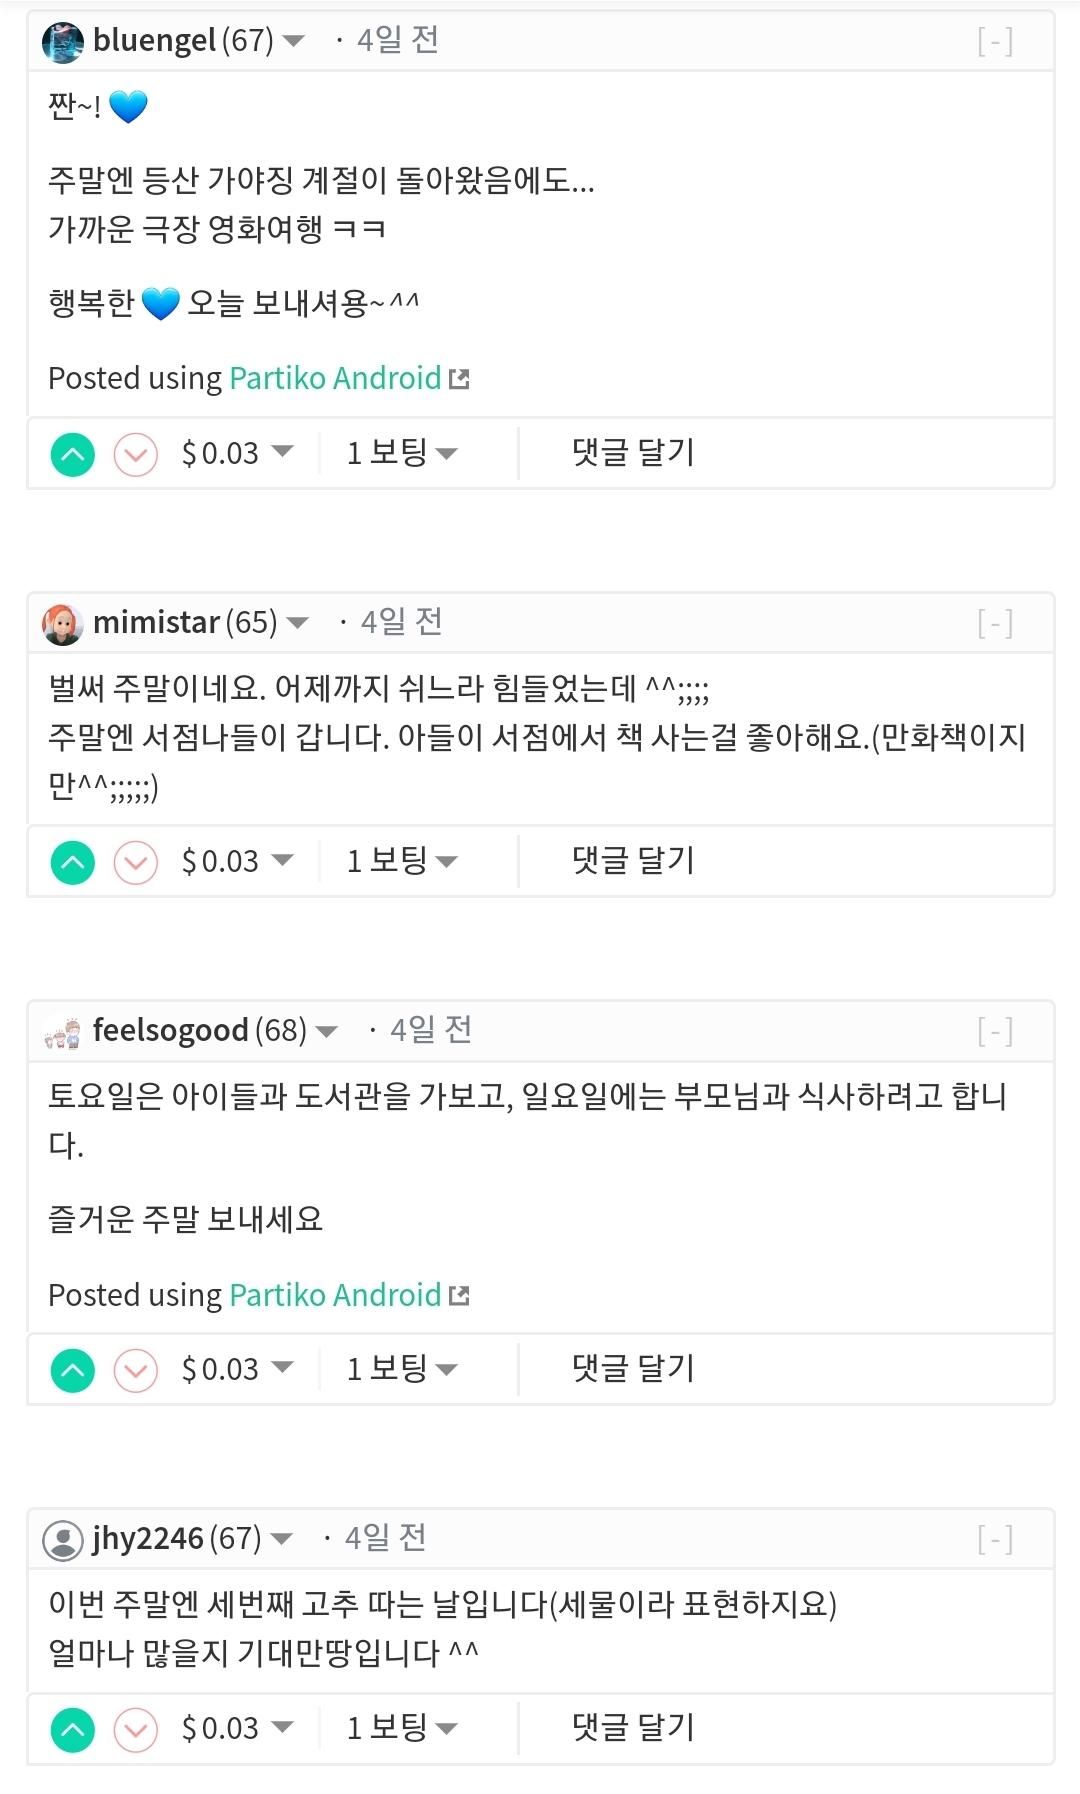
Task: Downvote bluengel's comment
Action: point(136,455)
